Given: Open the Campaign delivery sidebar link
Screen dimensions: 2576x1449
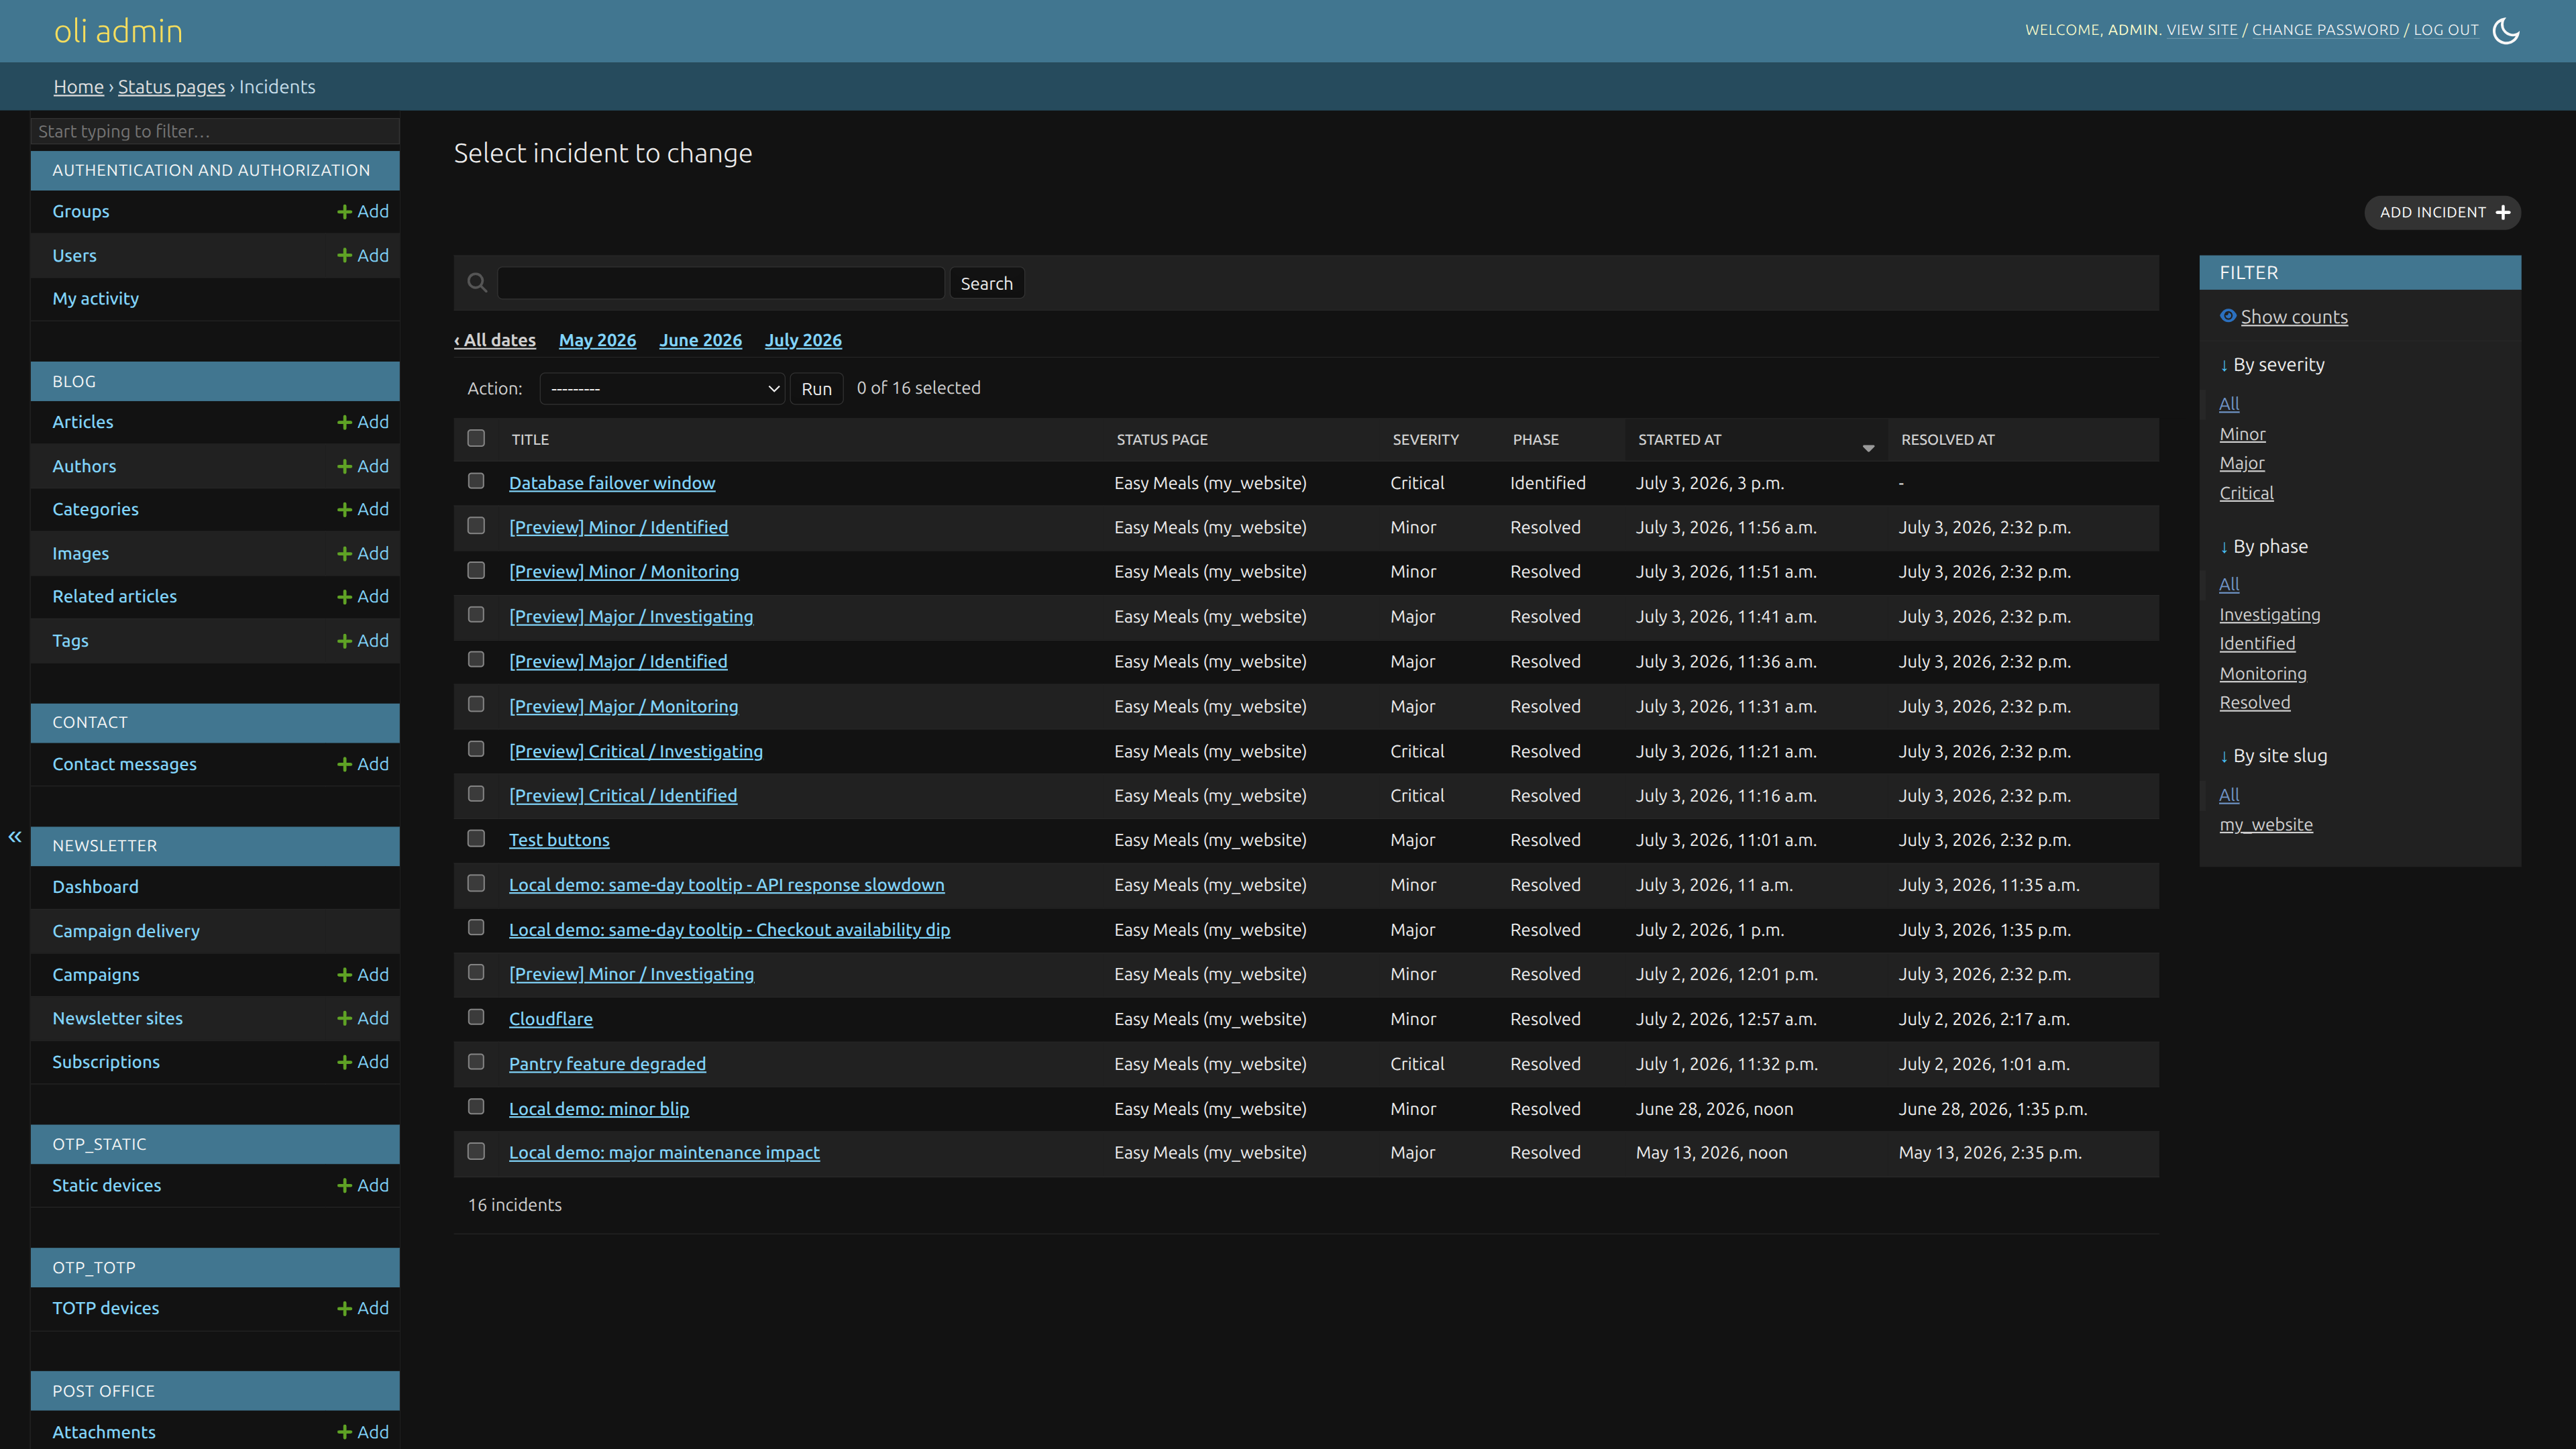Looking at the screenshot, I should tap(126, 931).
